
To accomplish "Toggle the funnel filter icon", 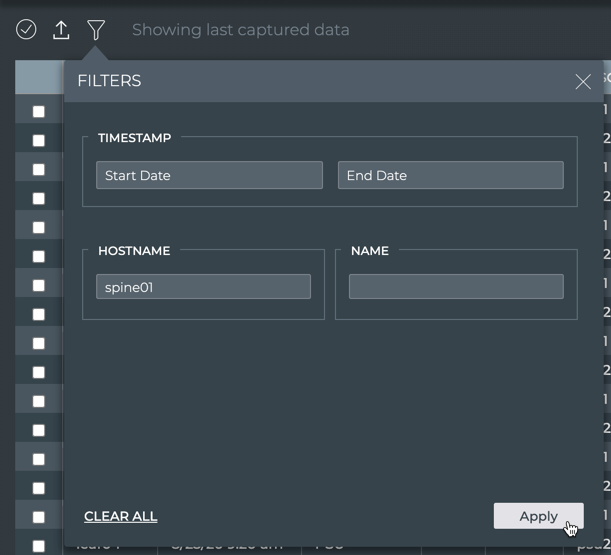I will point(95,30).
